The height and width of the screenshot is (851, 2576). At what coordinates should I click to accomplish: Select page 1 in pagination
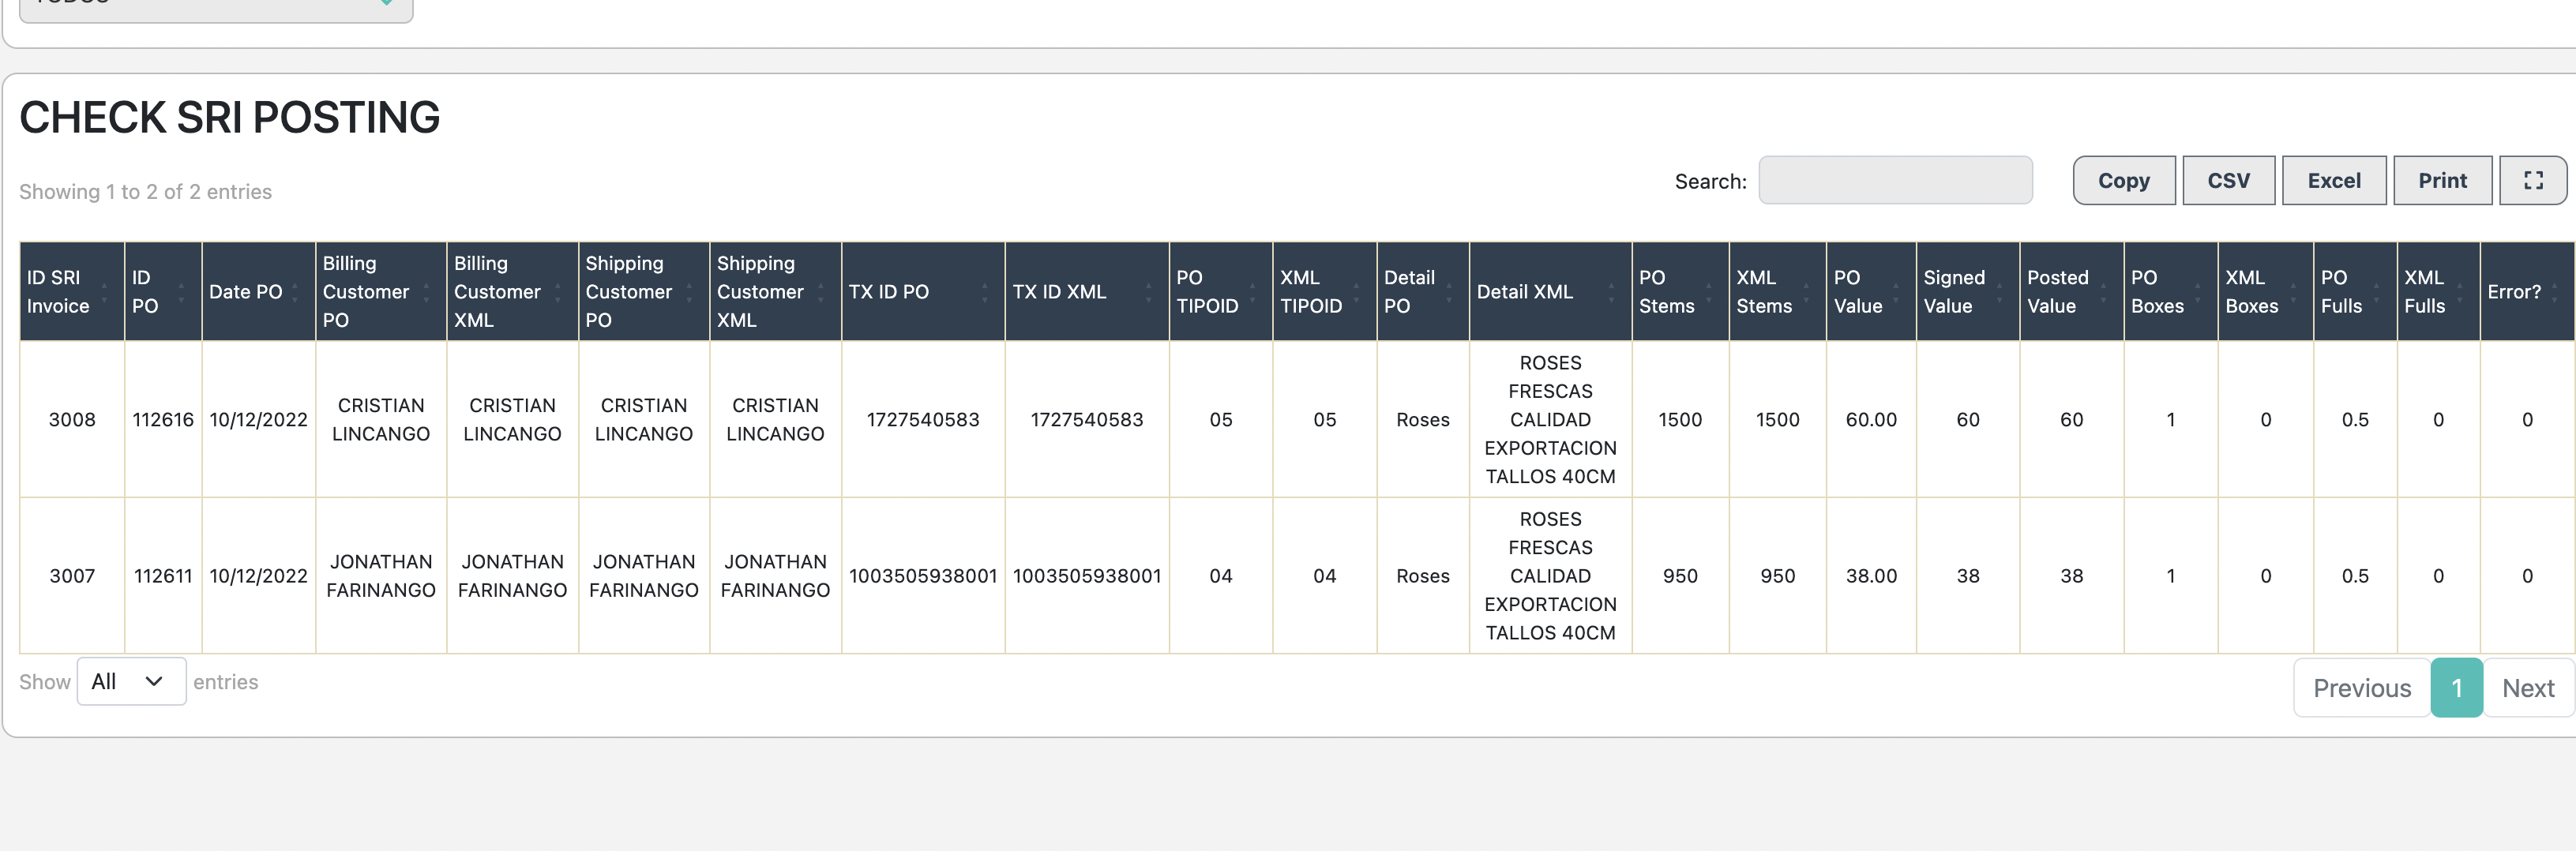coord(2456,688)
